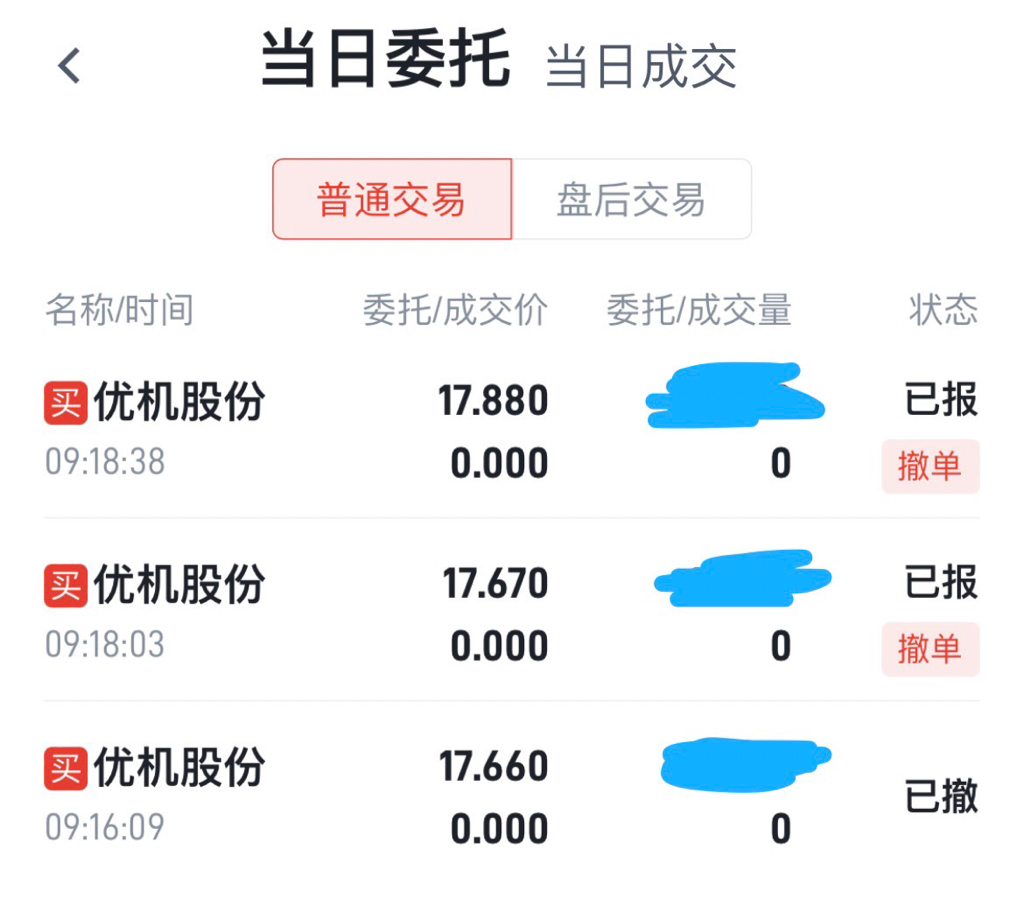Click the red 买 icon on the 09:18:03 order
The width and height of the screenshot is (1024, 906).
pos(66,585)
